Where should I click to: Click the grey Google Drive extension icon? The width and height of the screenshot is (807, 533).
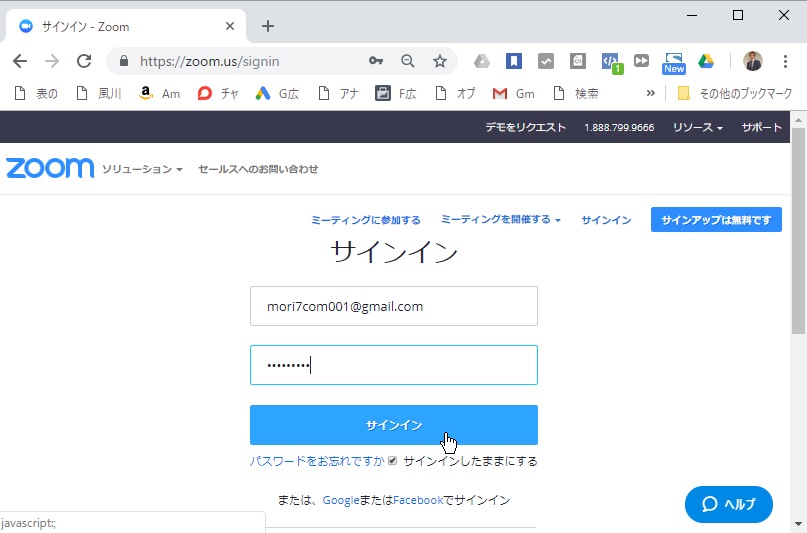(482, 61)
